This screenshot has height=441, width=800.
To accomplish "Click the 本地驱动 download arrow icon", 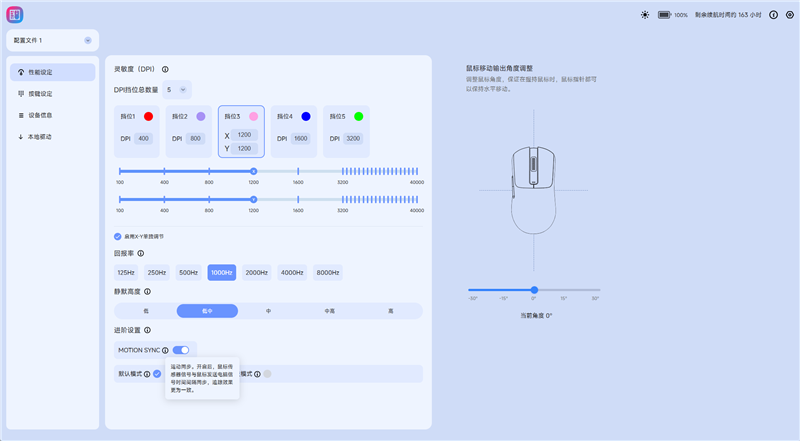I will [x=21, y=137].
